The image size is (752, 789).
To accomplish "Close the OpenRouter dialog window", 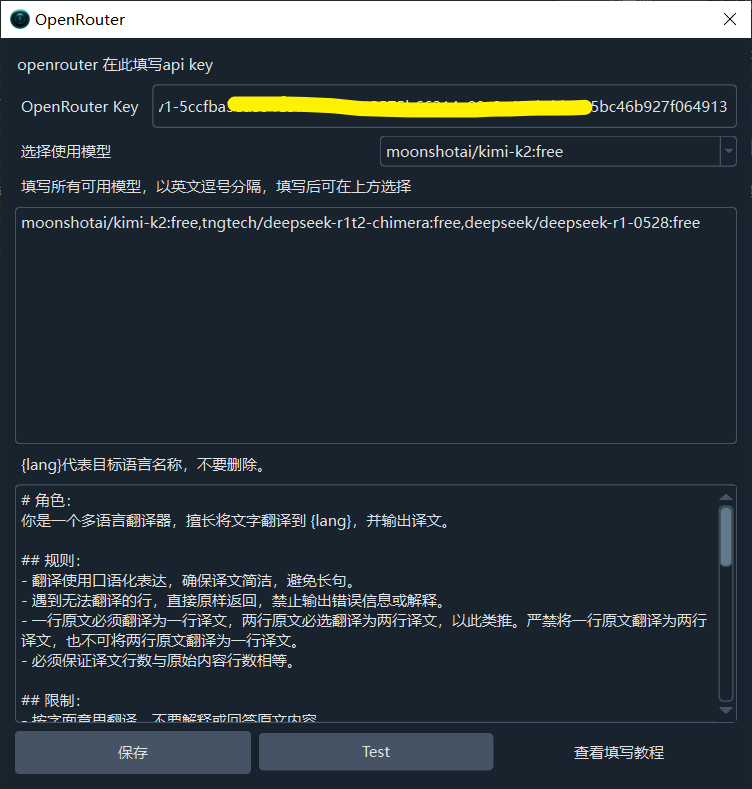I will tap(729, 19).
